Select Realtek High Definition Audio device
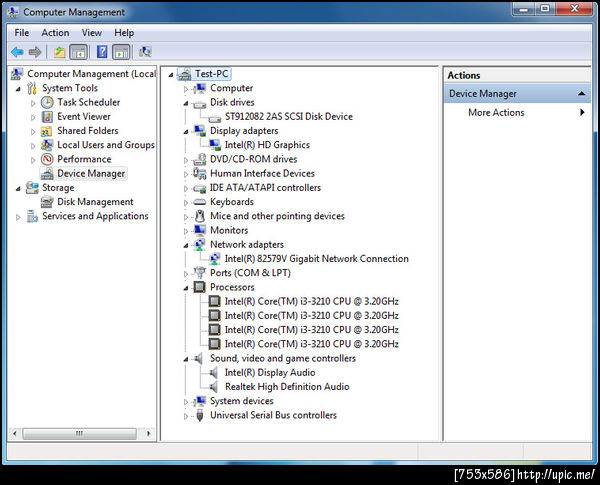Viewport: 600px width, 485px height. (287, 387)
